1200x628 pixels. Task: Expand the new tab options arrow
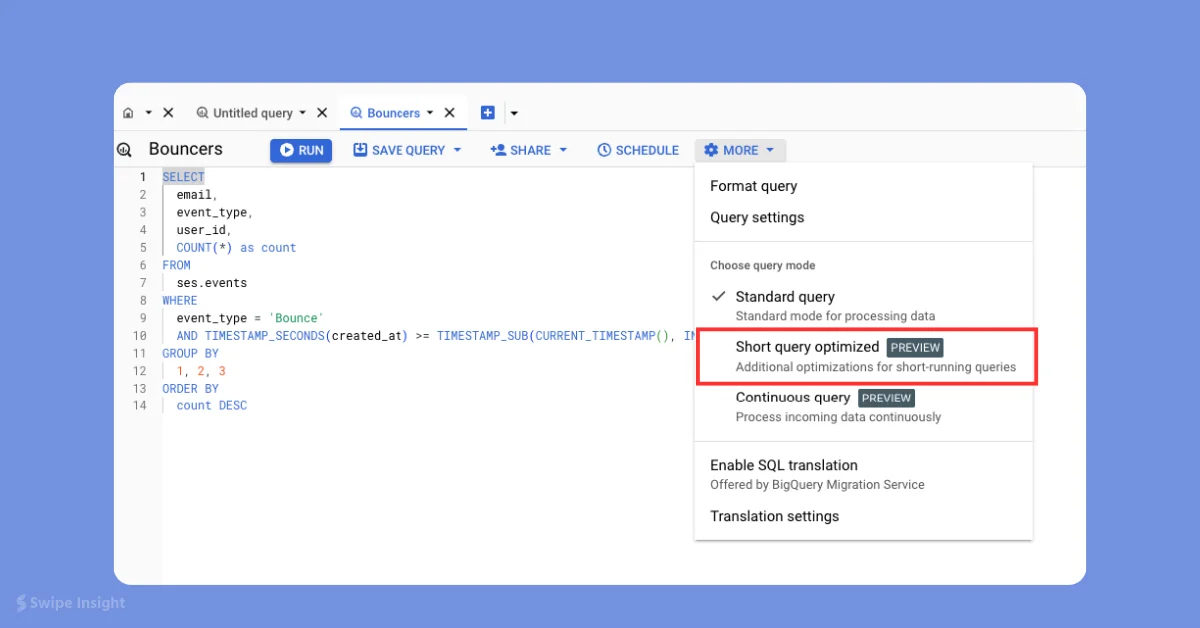click(x=514, y=113)
